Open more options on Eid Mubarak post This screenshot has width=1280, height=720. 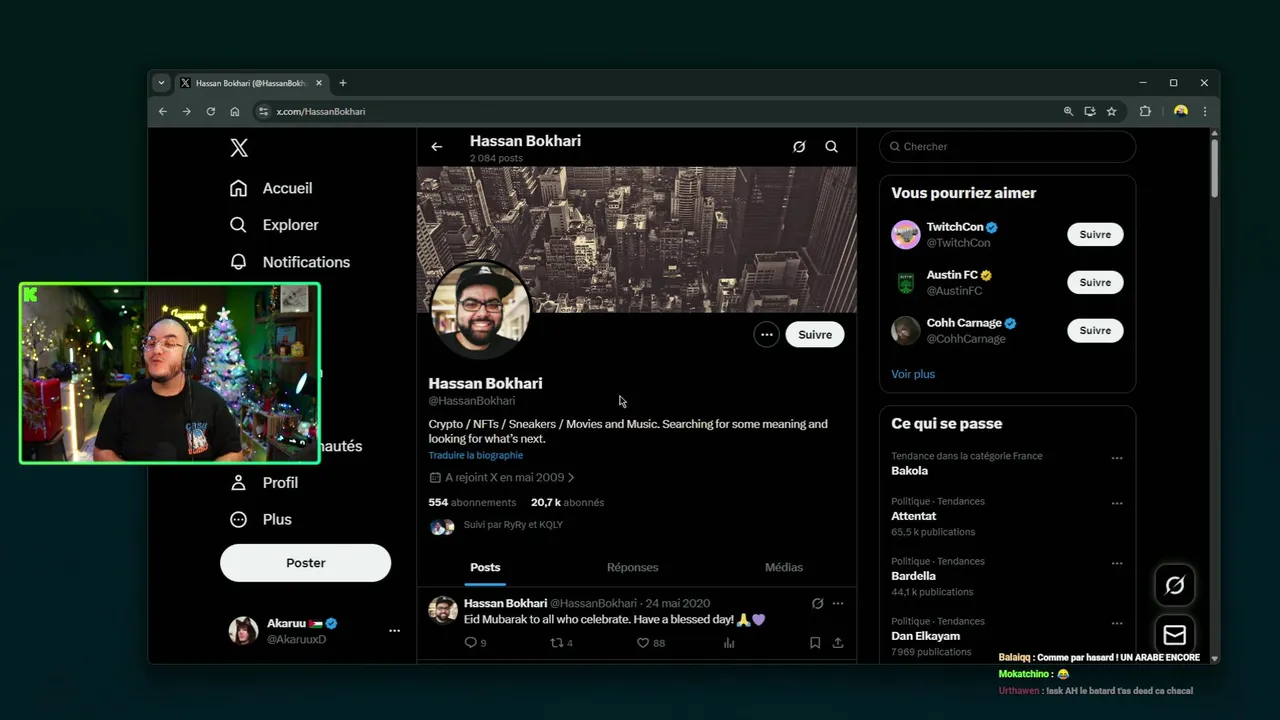[x=838, y=603]
